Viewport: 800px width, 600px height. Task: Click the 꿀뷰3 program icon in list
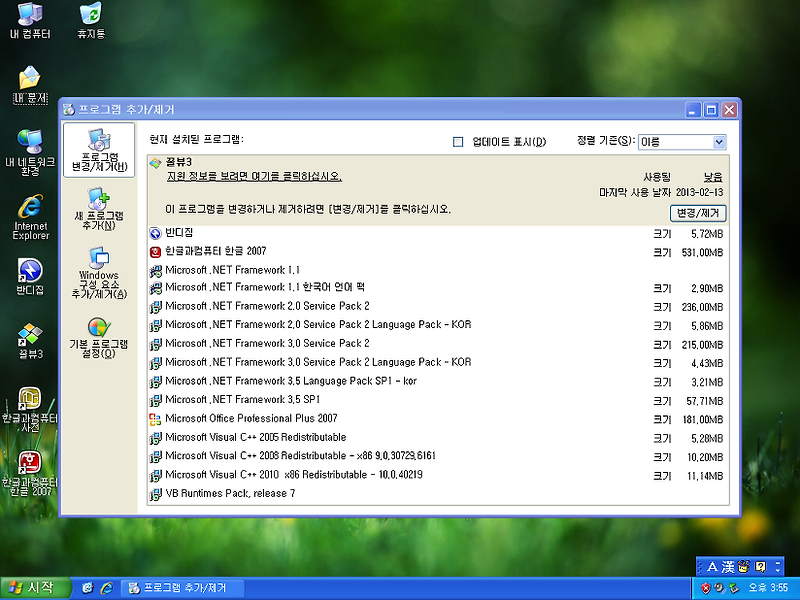point(156,163)
